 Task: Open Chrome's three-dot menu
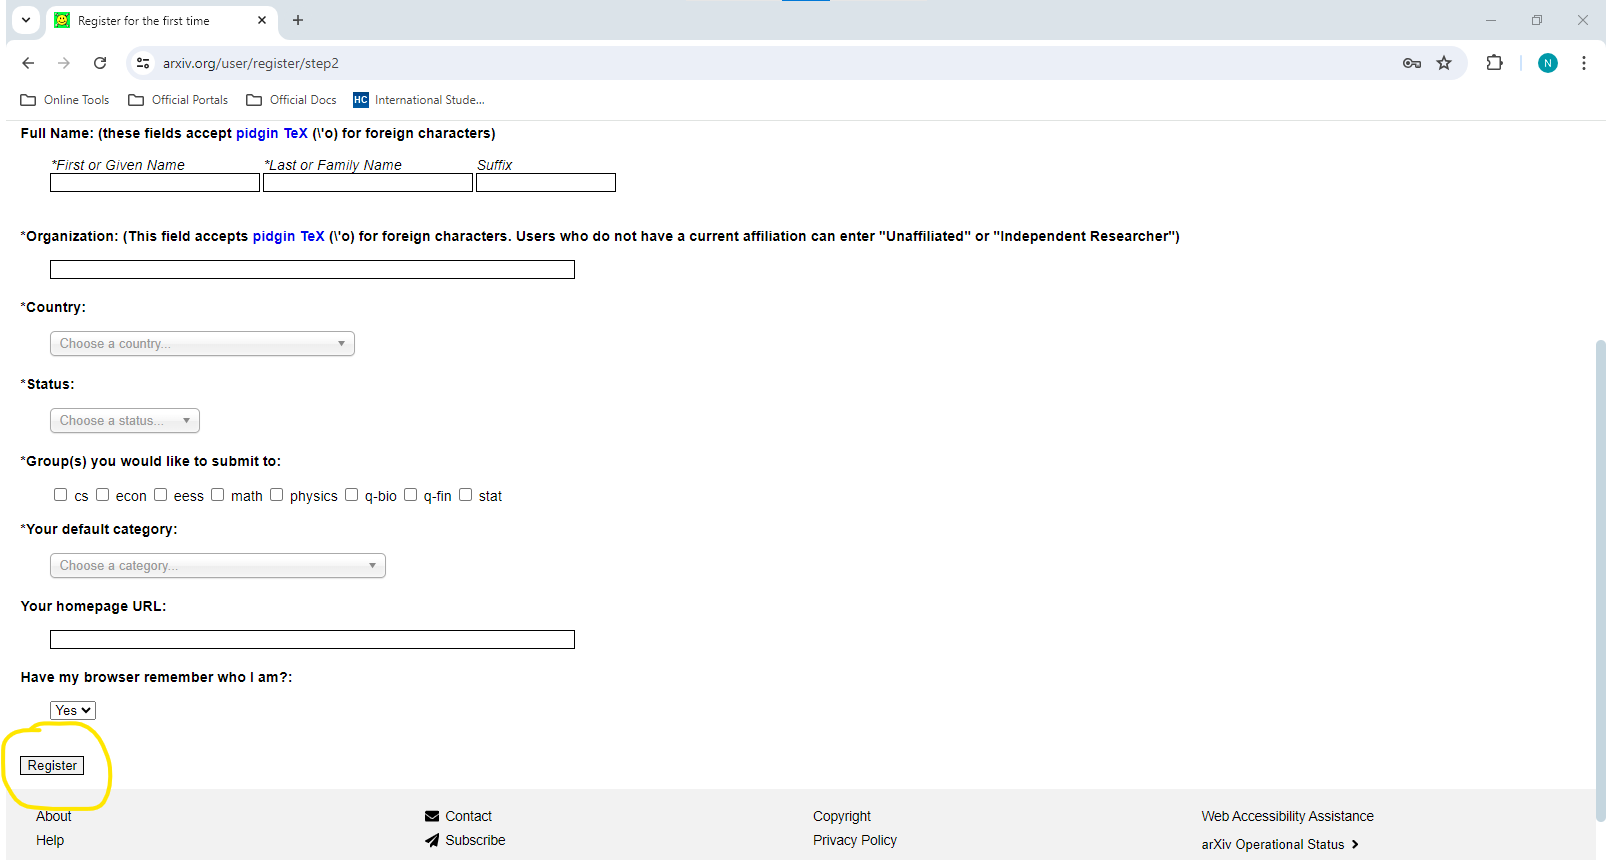[1584, 63]
